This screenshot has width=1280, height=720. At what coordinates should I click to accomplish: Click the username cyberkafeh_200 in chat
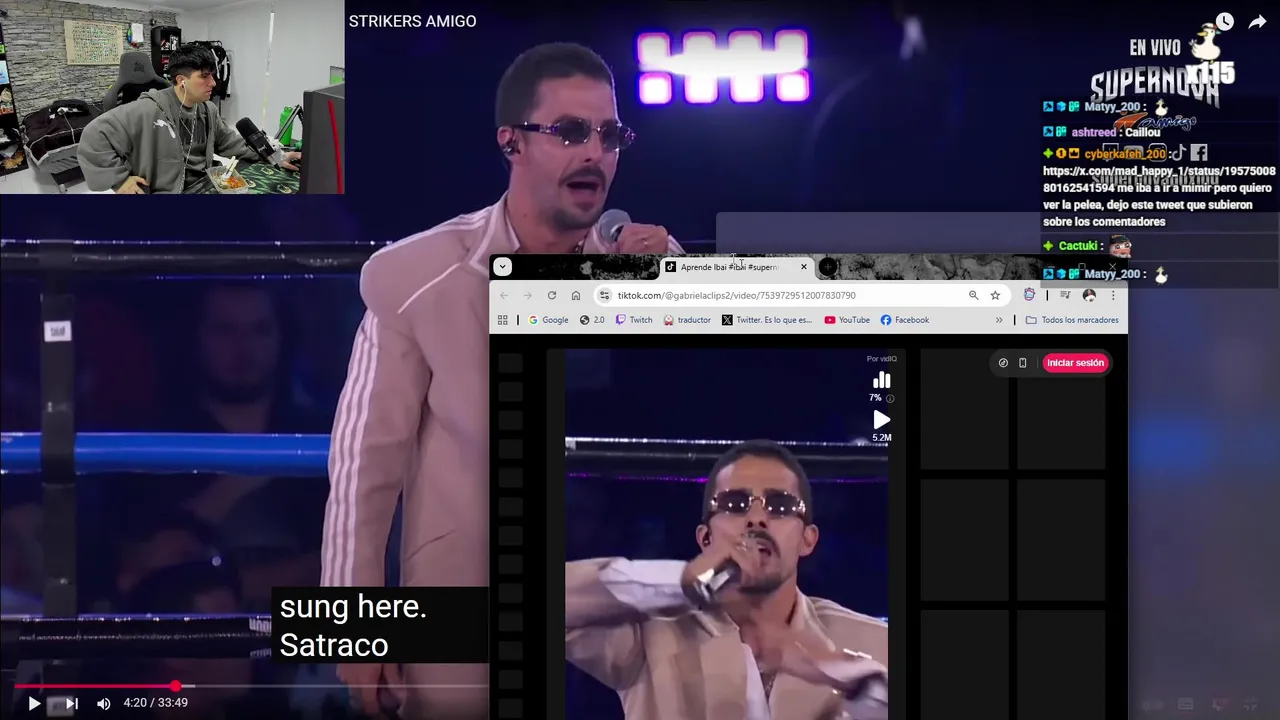point(1125,154)
